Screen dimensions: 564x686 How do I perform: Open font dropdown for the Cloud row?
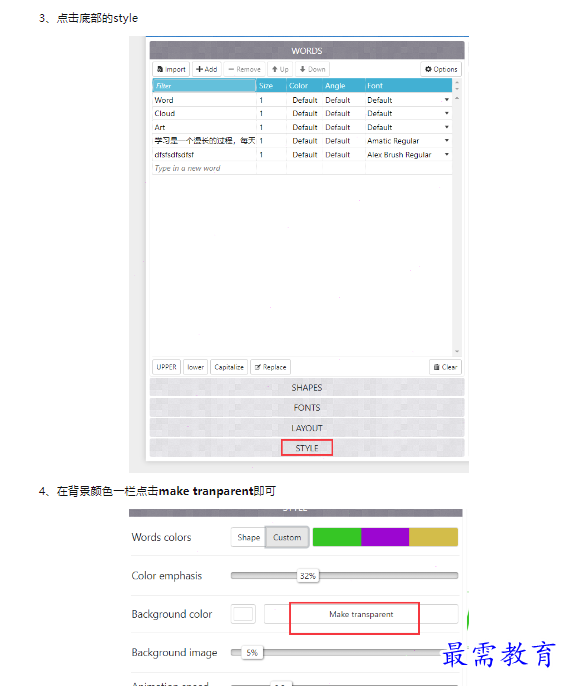[447, 113]
